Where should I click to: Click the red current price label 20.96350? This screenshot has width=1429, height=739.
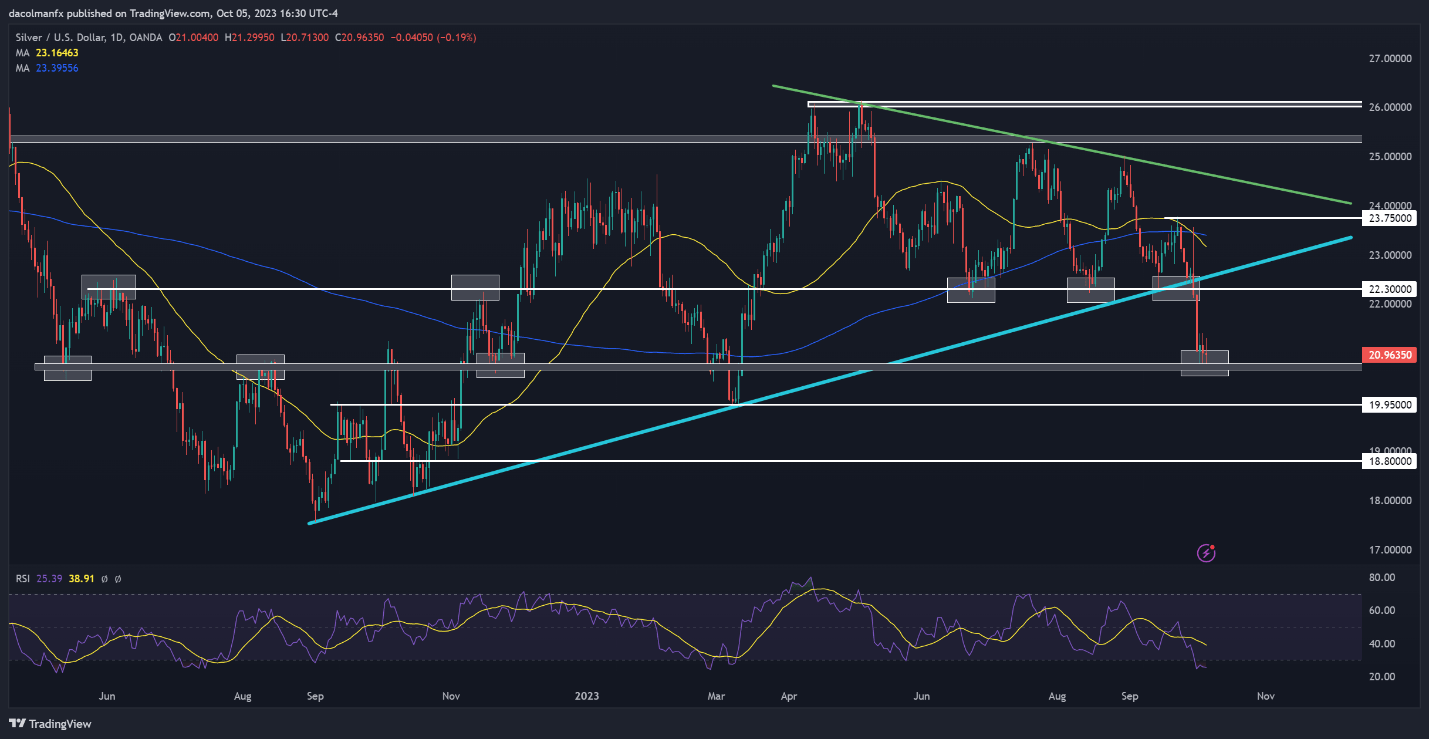(1391, 354)
